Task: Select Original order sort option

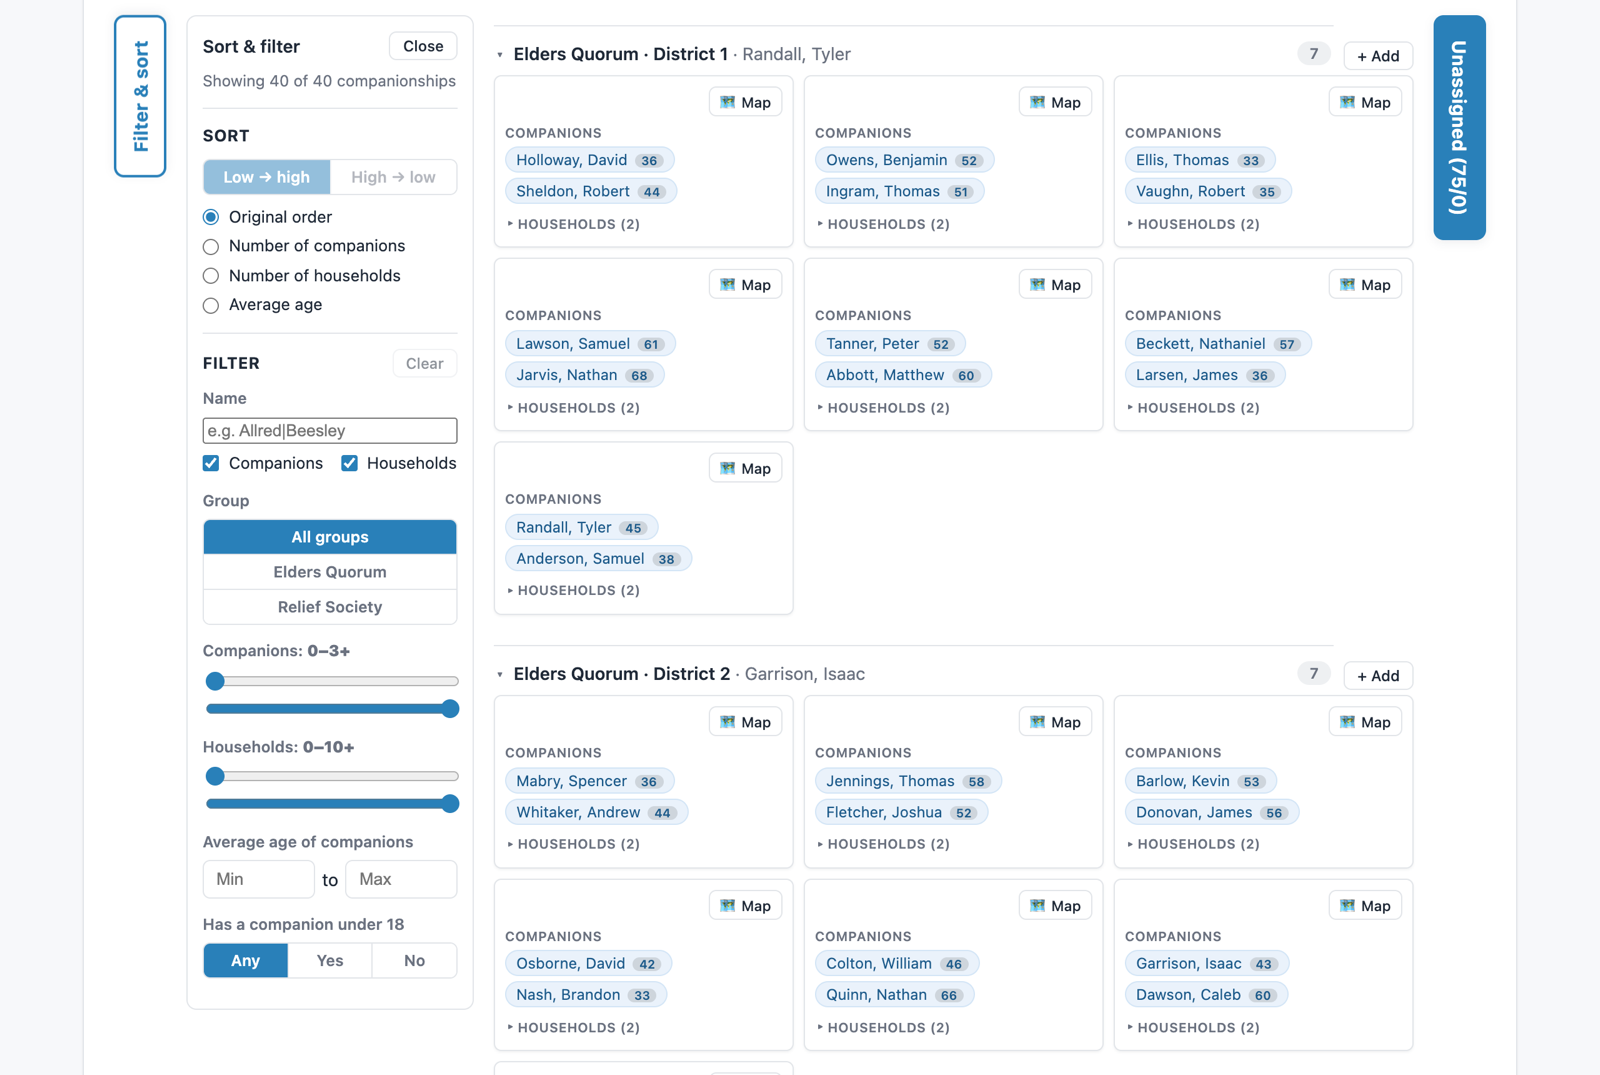Action: pos(211,217)
